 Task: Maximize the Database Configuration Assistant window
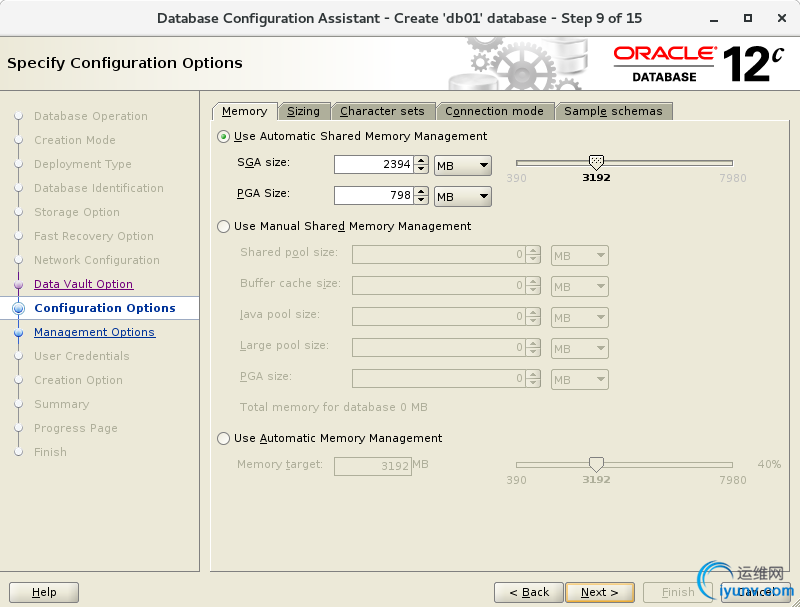[x=747, y=18]
